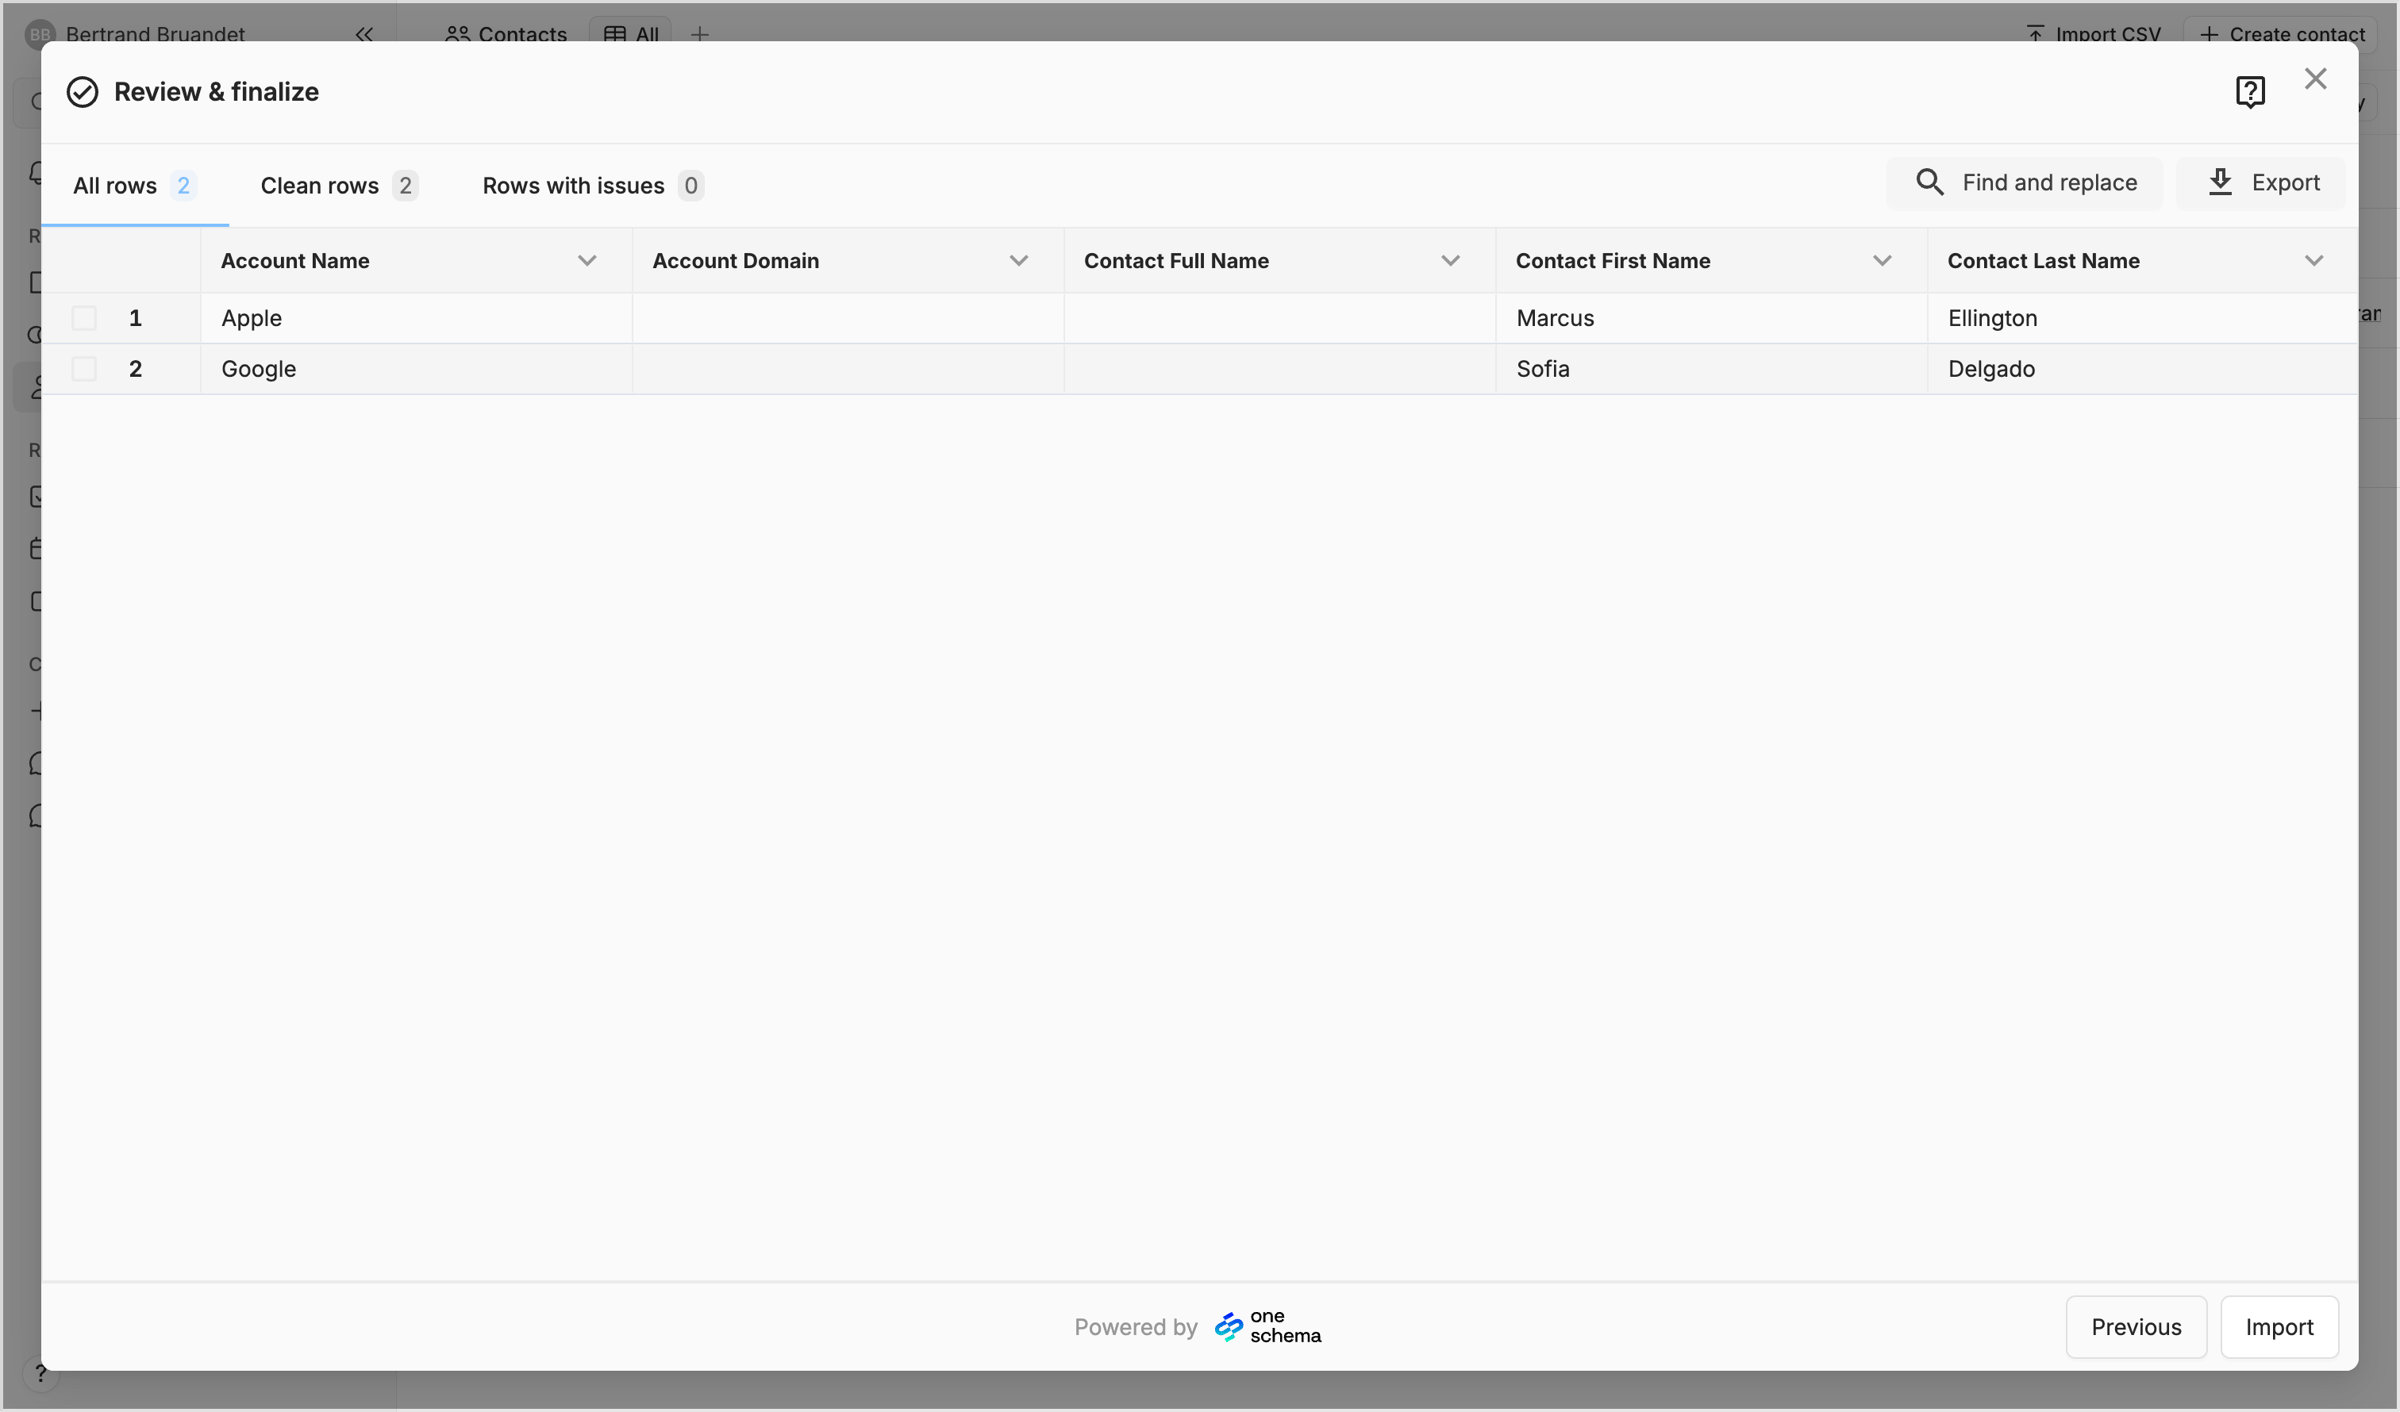Switch to the Rows with issues tab

(592, 185)
